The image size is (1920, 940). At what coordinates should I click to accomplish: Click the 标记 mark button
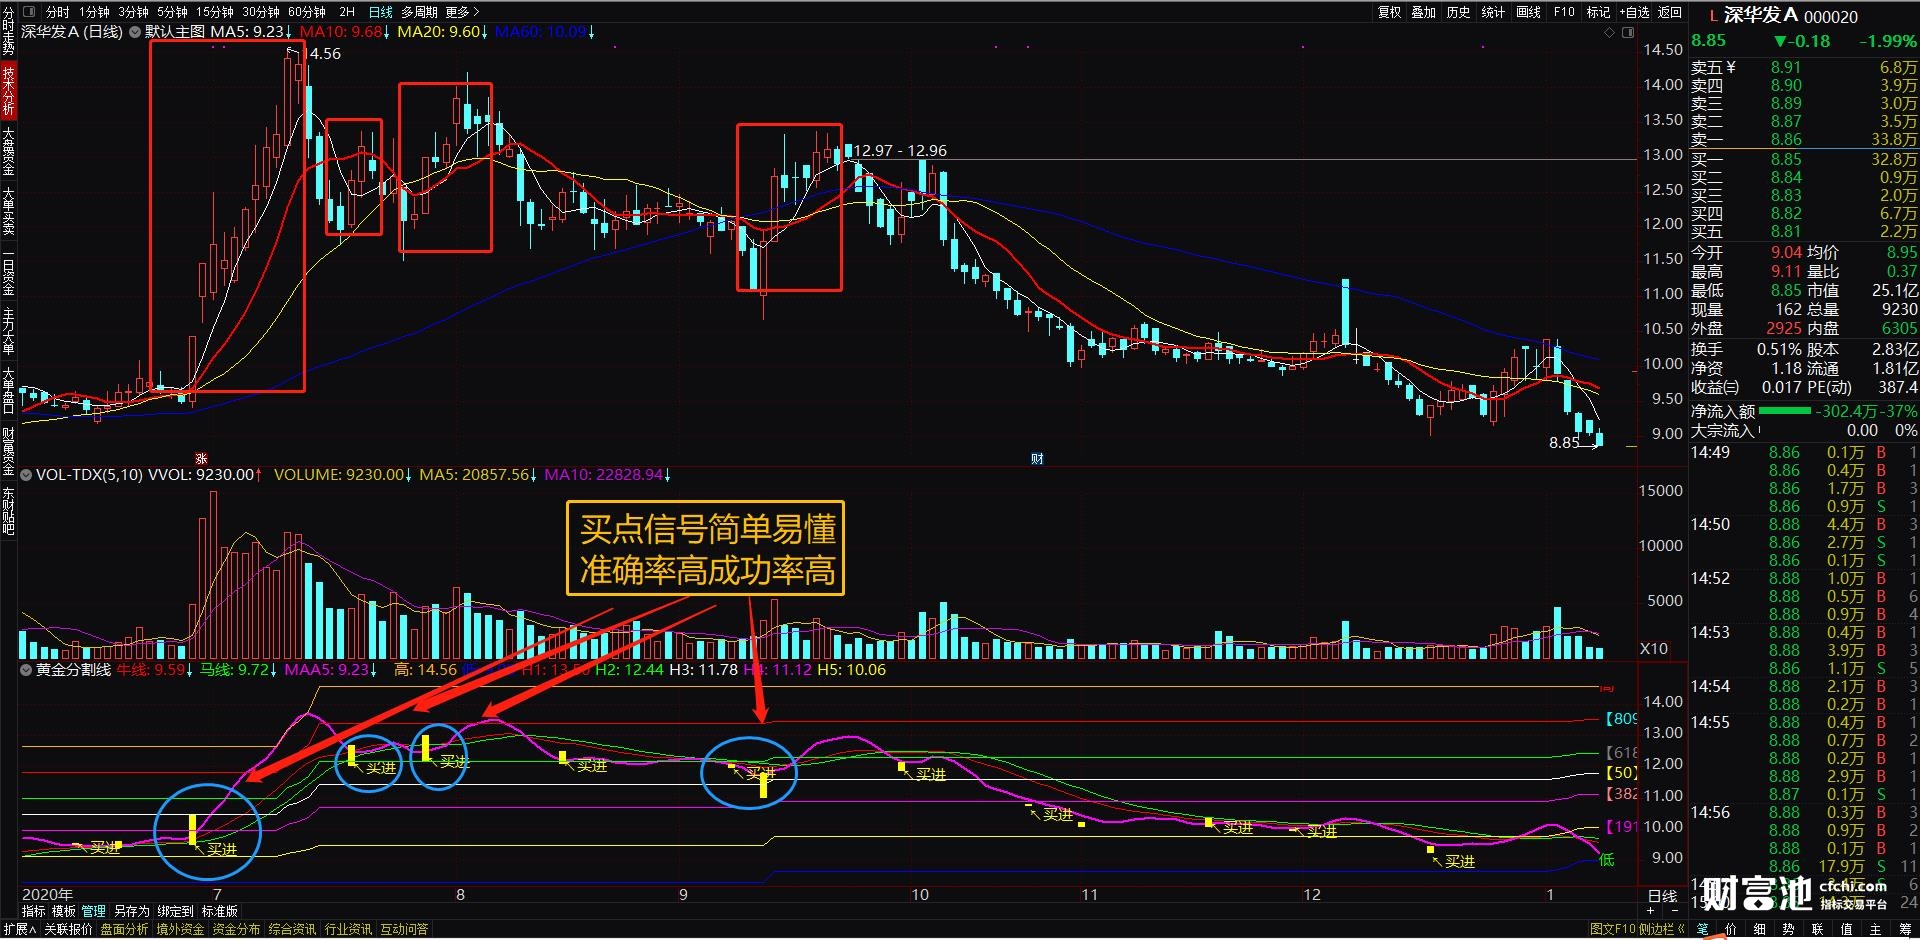[1599, 12]
